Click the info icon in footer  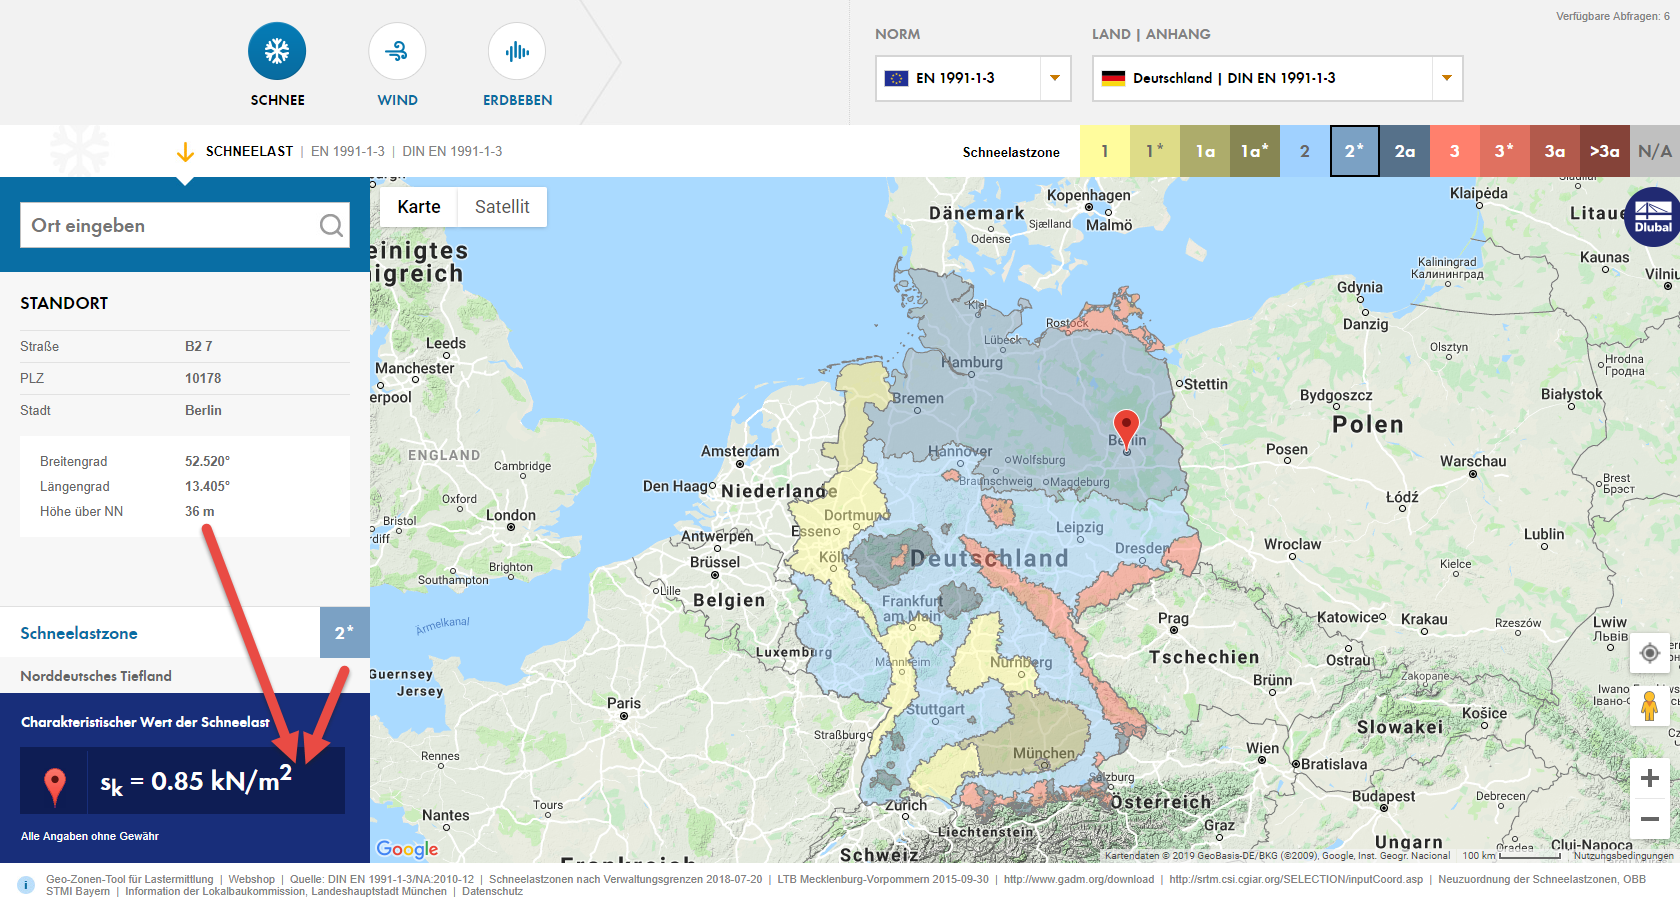pyautogui.click(x=26, y=885)
